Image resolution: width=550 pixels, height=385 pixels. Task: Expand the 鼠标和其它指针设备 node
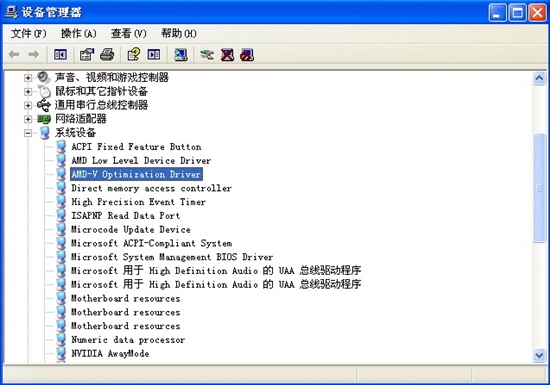click(28, 92)
